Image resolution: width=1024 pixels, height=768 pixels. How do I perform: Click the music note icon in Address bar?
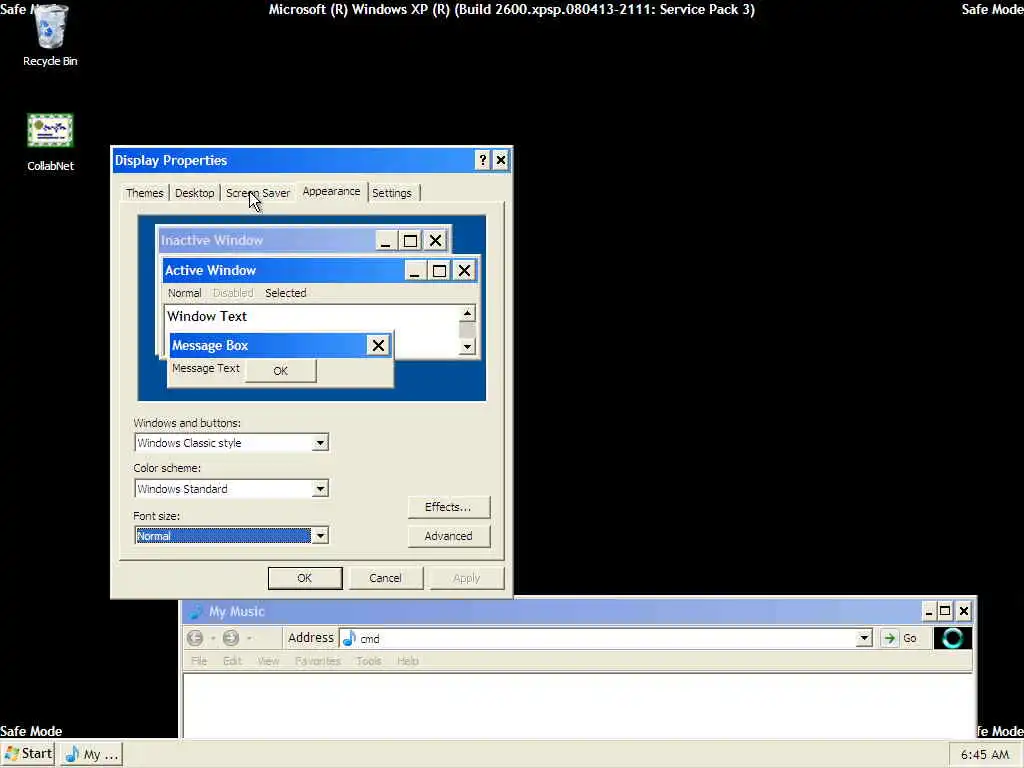pyautogui.click(x=349, y=638)
